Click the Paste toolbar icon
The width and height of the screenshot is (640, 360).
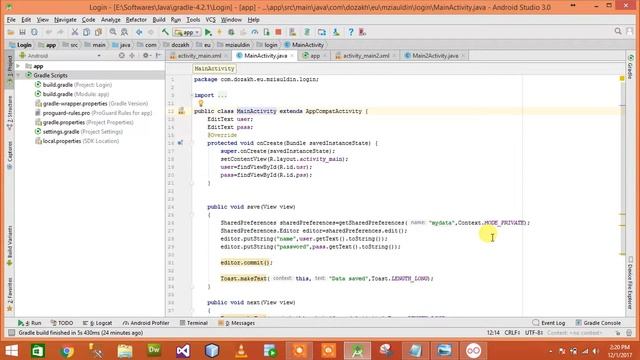[98, 32]
